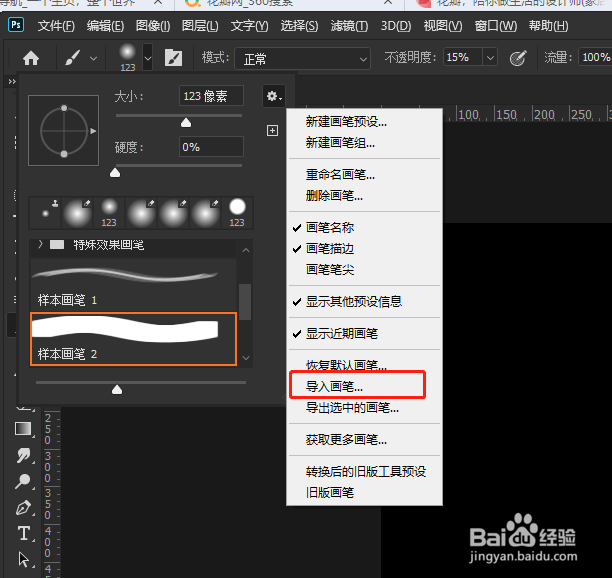Open the 选择(S) menu
612x578 pixels.
299,26
